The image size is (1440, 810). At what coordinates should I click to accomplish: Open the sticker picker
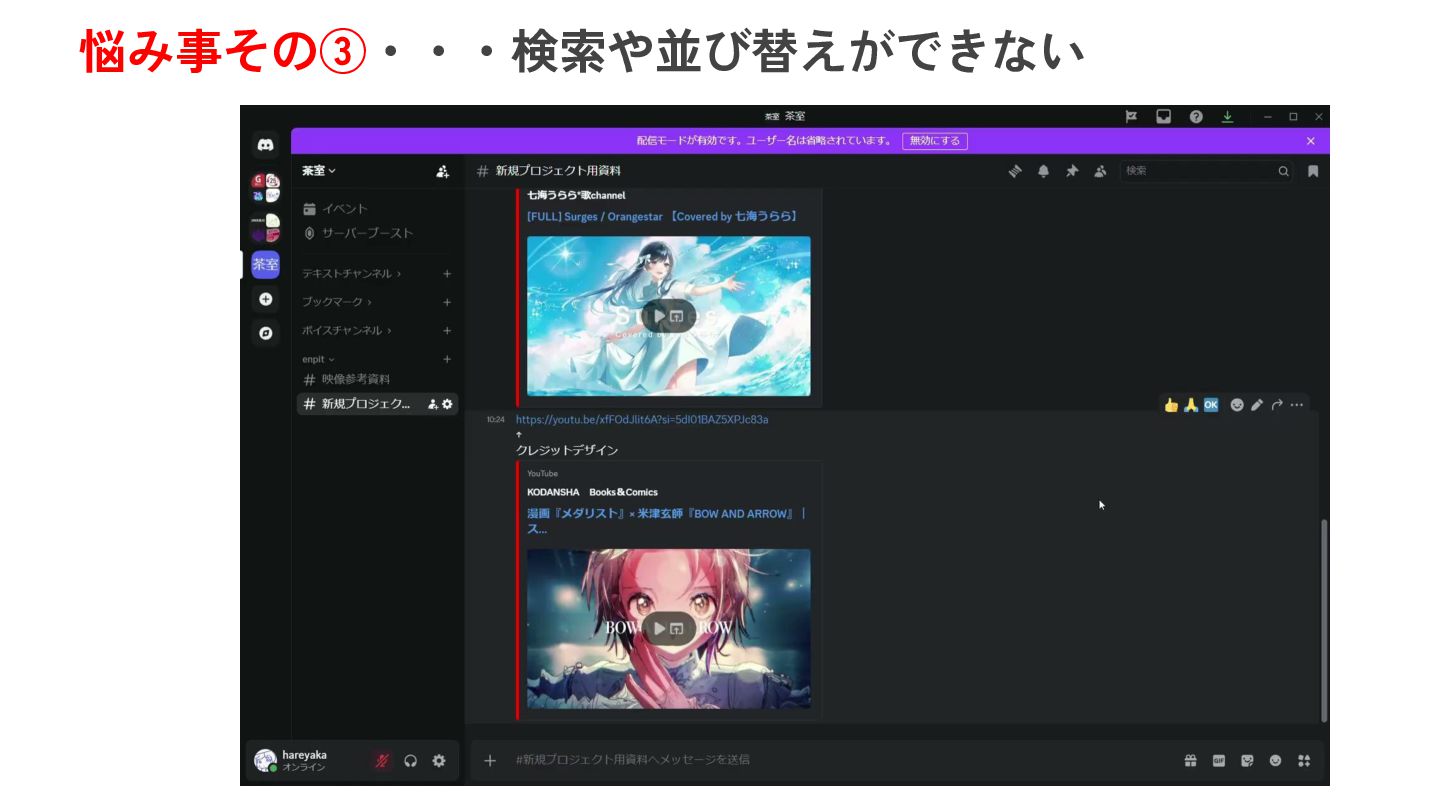pos(1247,760)
